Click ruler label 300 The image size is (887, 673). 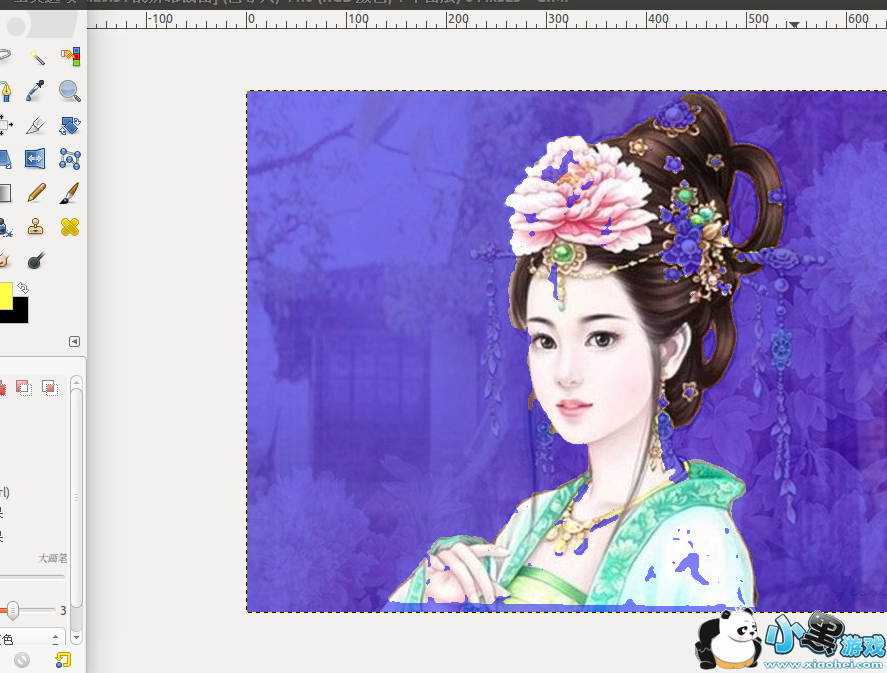[558, 19]
